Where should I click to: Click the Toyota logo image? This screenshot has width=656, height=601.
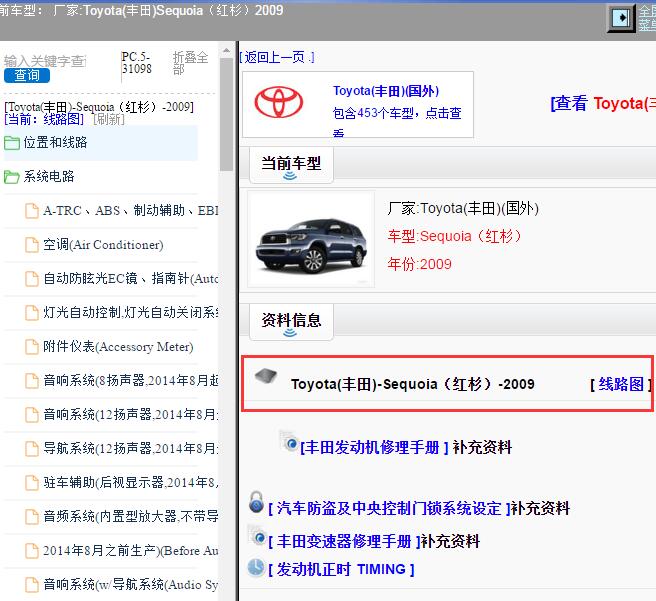click(x=279, y=102)
